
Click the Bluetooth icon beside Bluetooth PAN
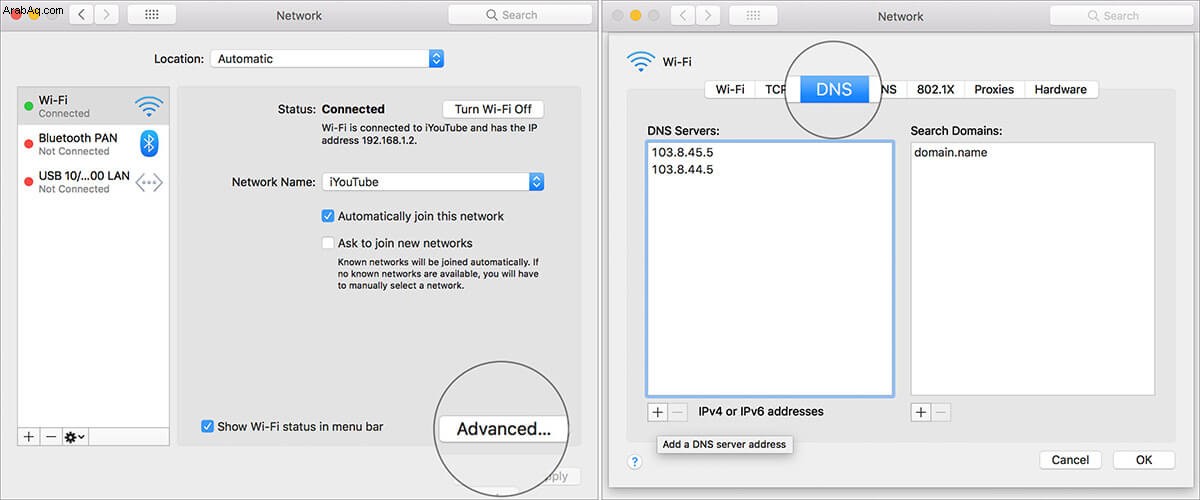pyautogui.click(x=149, y=144)
